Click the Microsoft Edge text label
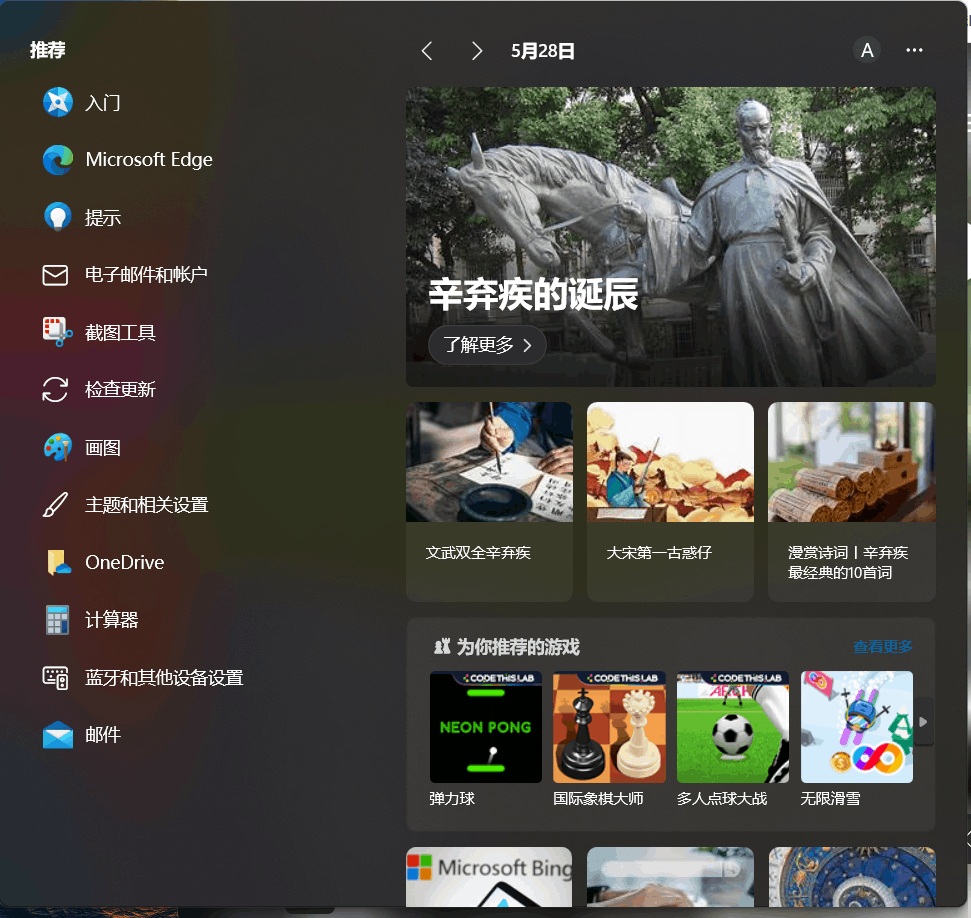Screen dimensions: 971x918 [149, 160]
